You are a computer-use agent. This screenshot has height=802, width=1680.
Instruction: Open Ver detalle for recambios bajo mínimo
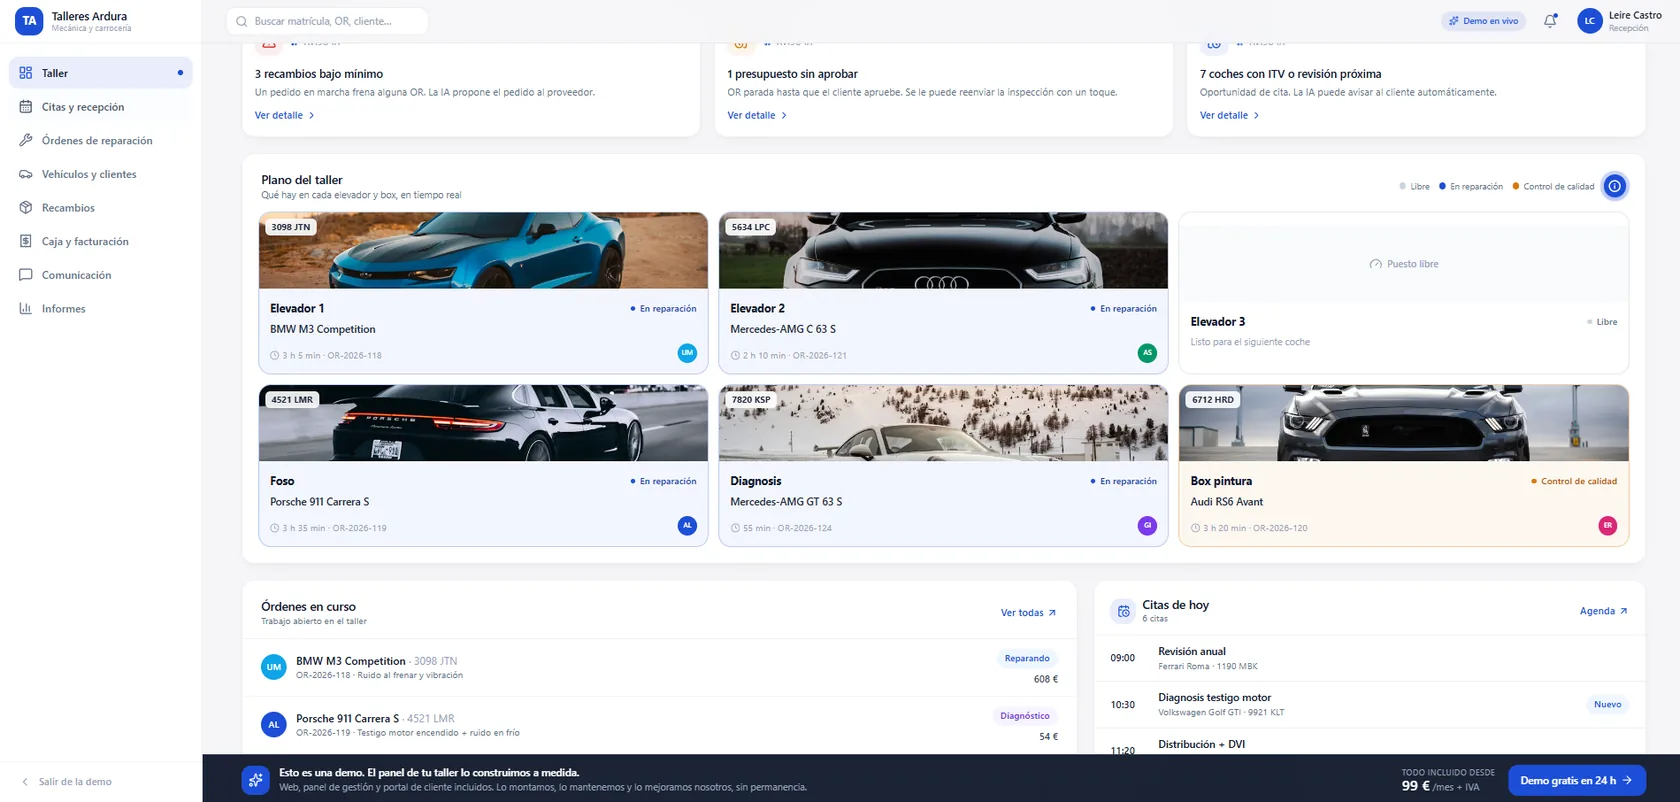[284, 115]
